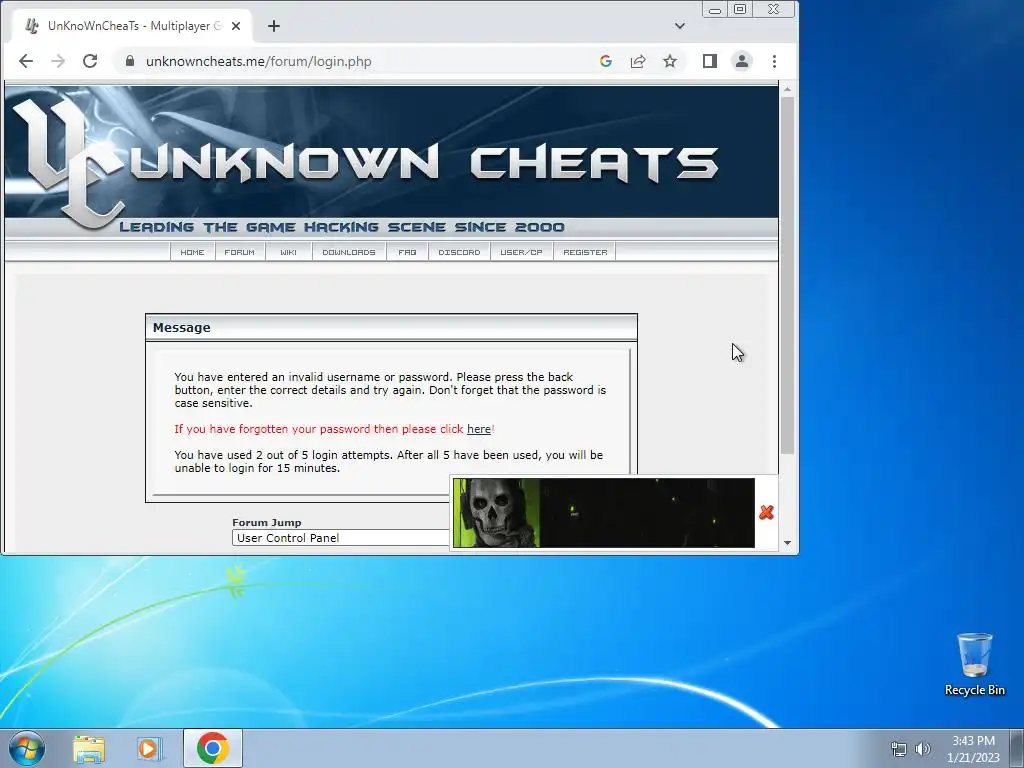Close the UnKnoWnCheaTs tab
Image resolution: width=1024 pixels, height=768 pixels.
click(236, 26)
